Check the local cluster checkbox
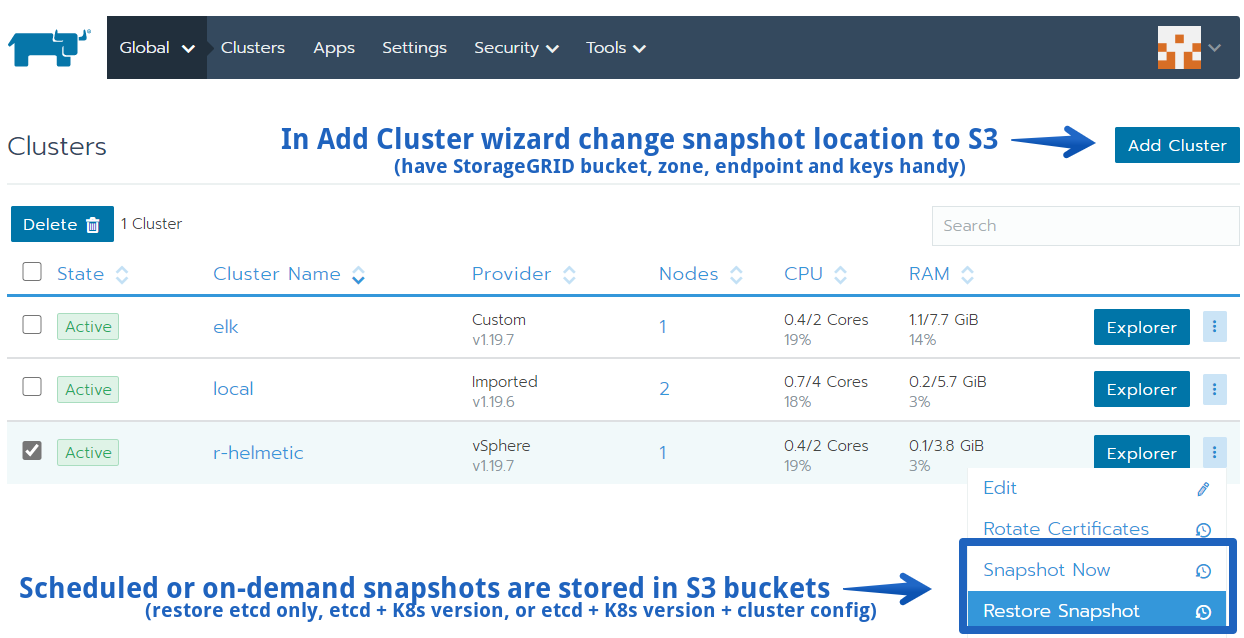This screenshot has width=1244, height=638. (x=32, y=386)
